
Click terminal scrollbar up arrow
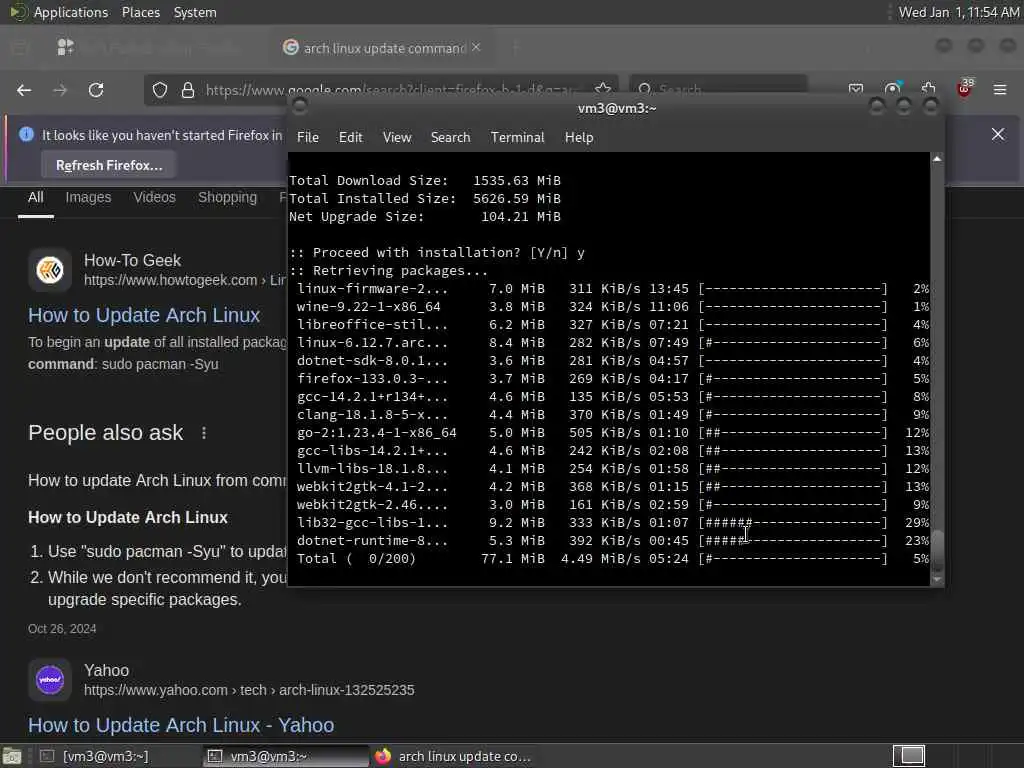[x=937, y=159]
